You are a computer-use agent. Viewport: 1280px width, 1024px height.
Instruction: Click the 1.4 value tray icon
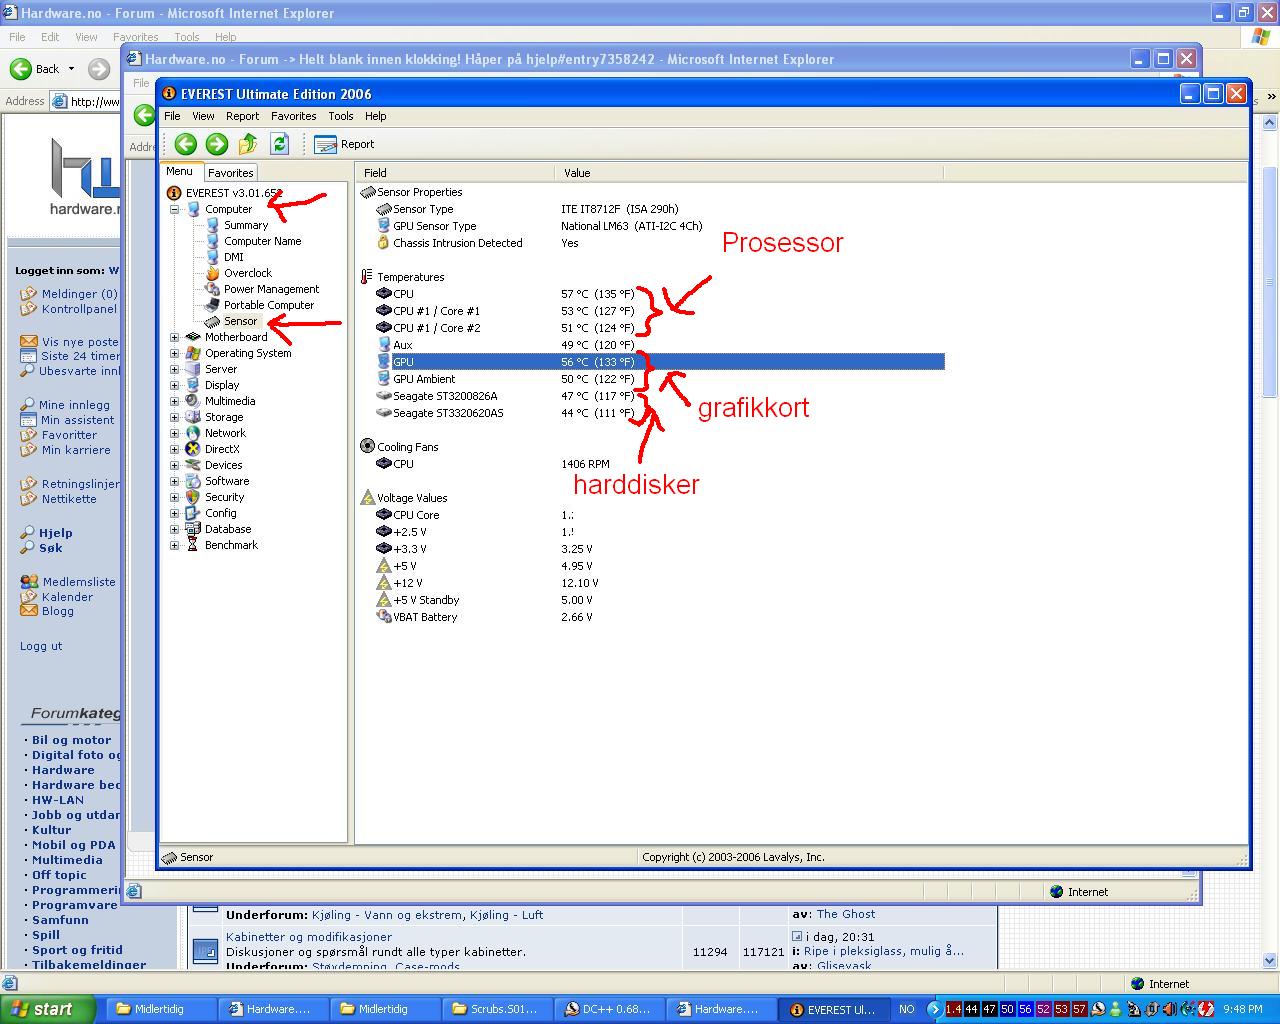click(x=953, y=1009)
